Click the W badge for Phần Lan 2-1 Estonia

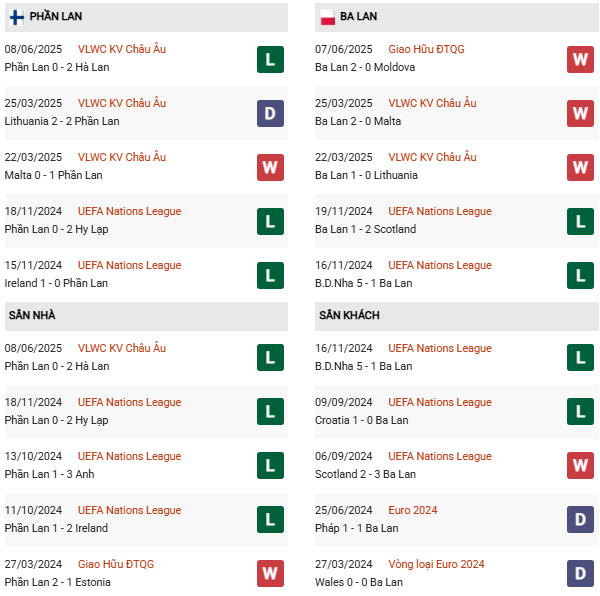[270, 574]
